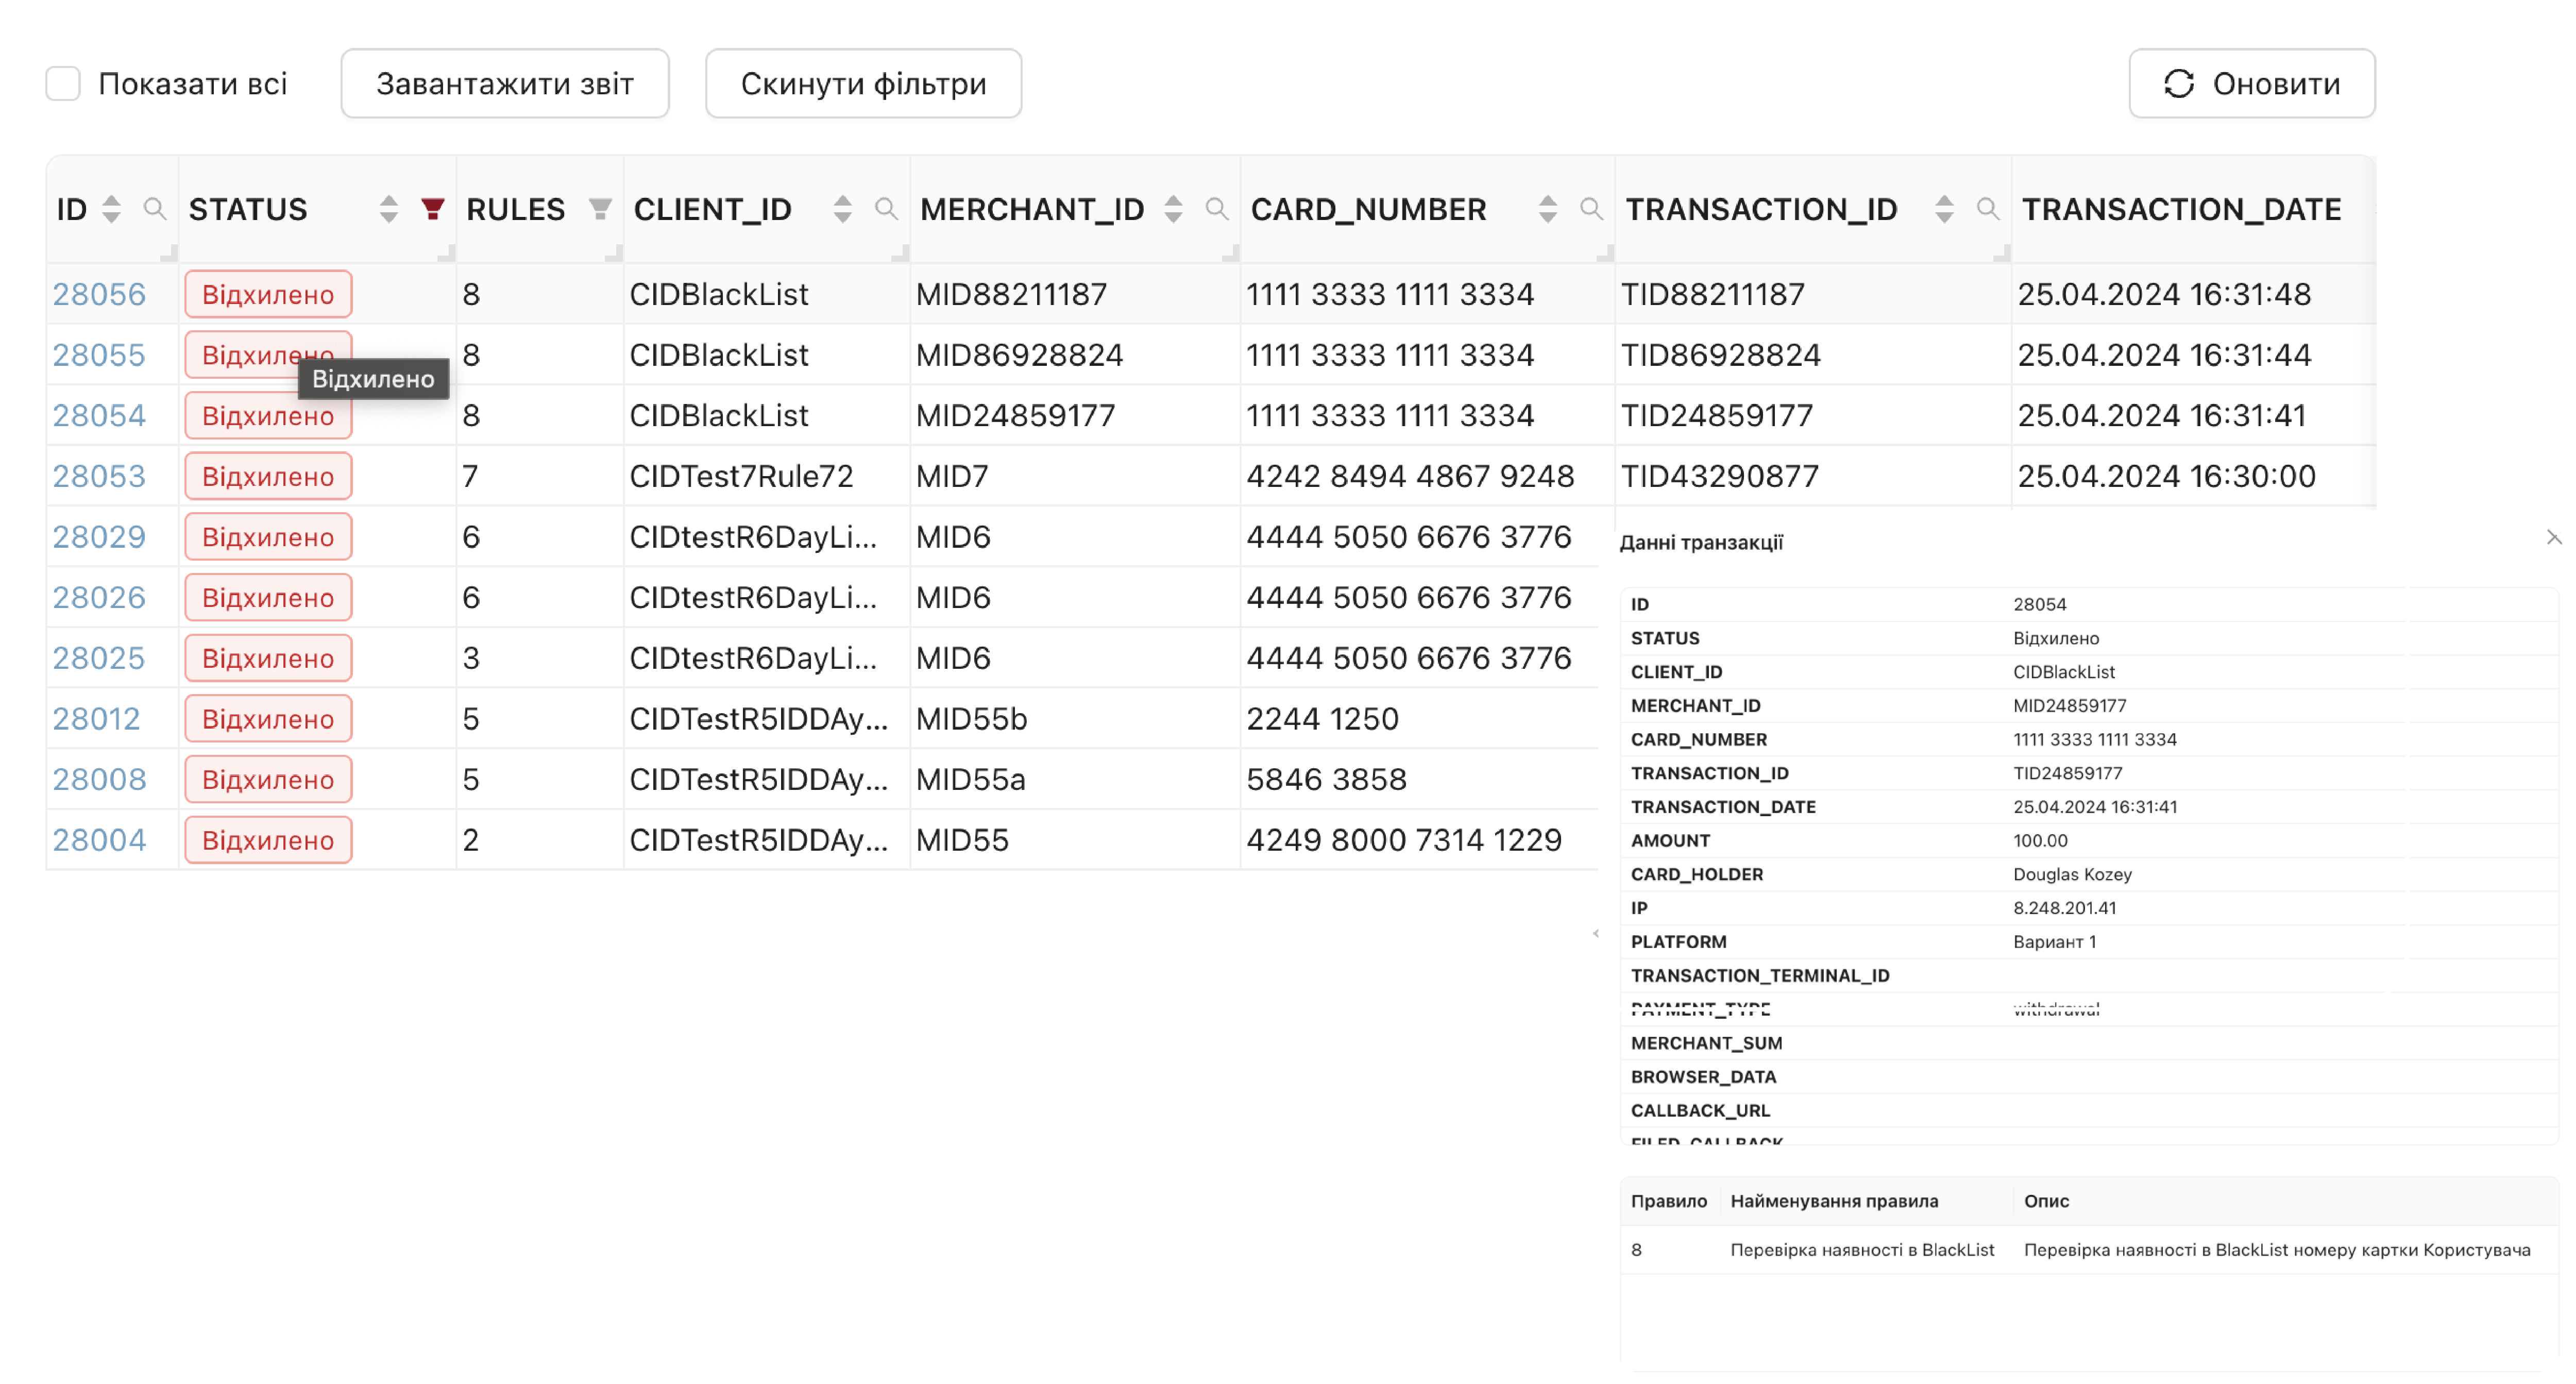Sort by MERCHANT_ID using sorter arrows
The height and width of the screenshot is (1384, 2576).
pyautogui.click(x=1173, y=209)
